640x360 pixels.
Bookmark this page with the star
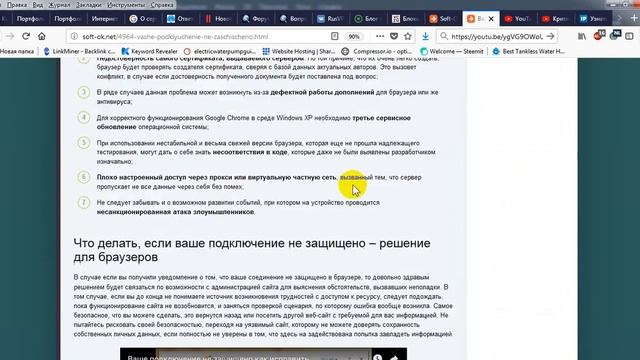click(407, 36)
